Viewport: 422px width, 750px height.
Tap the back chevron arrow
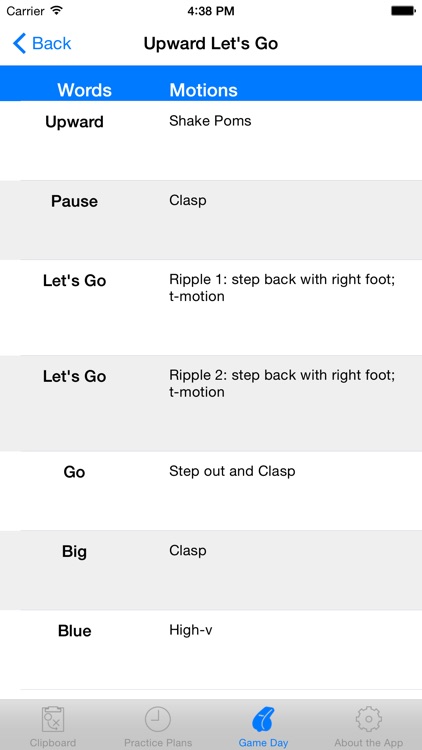point(19,44)
